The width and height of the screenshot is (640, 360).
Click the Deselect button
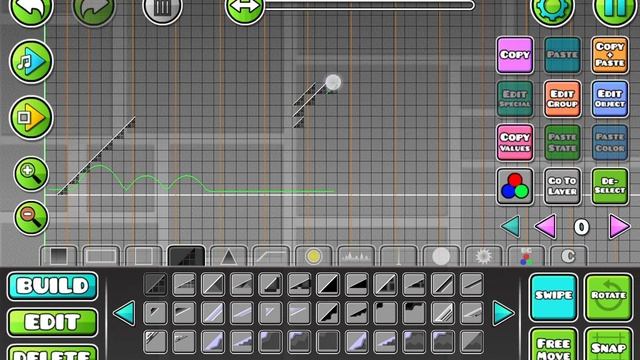click(x=610, y=187)
